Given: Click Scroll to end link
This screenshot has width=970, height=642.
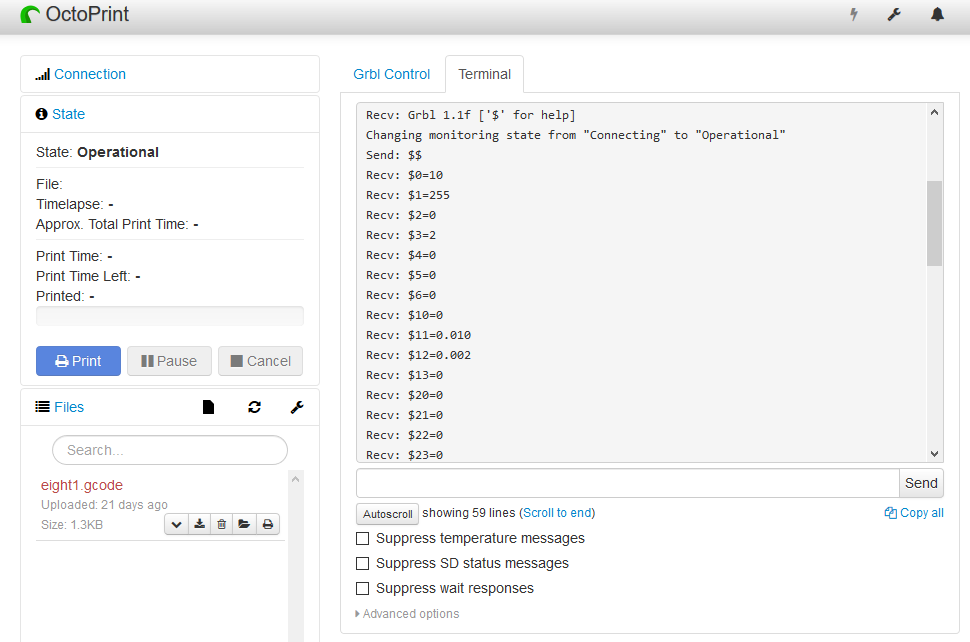Looking at the screenshot, I should point(557,513).
